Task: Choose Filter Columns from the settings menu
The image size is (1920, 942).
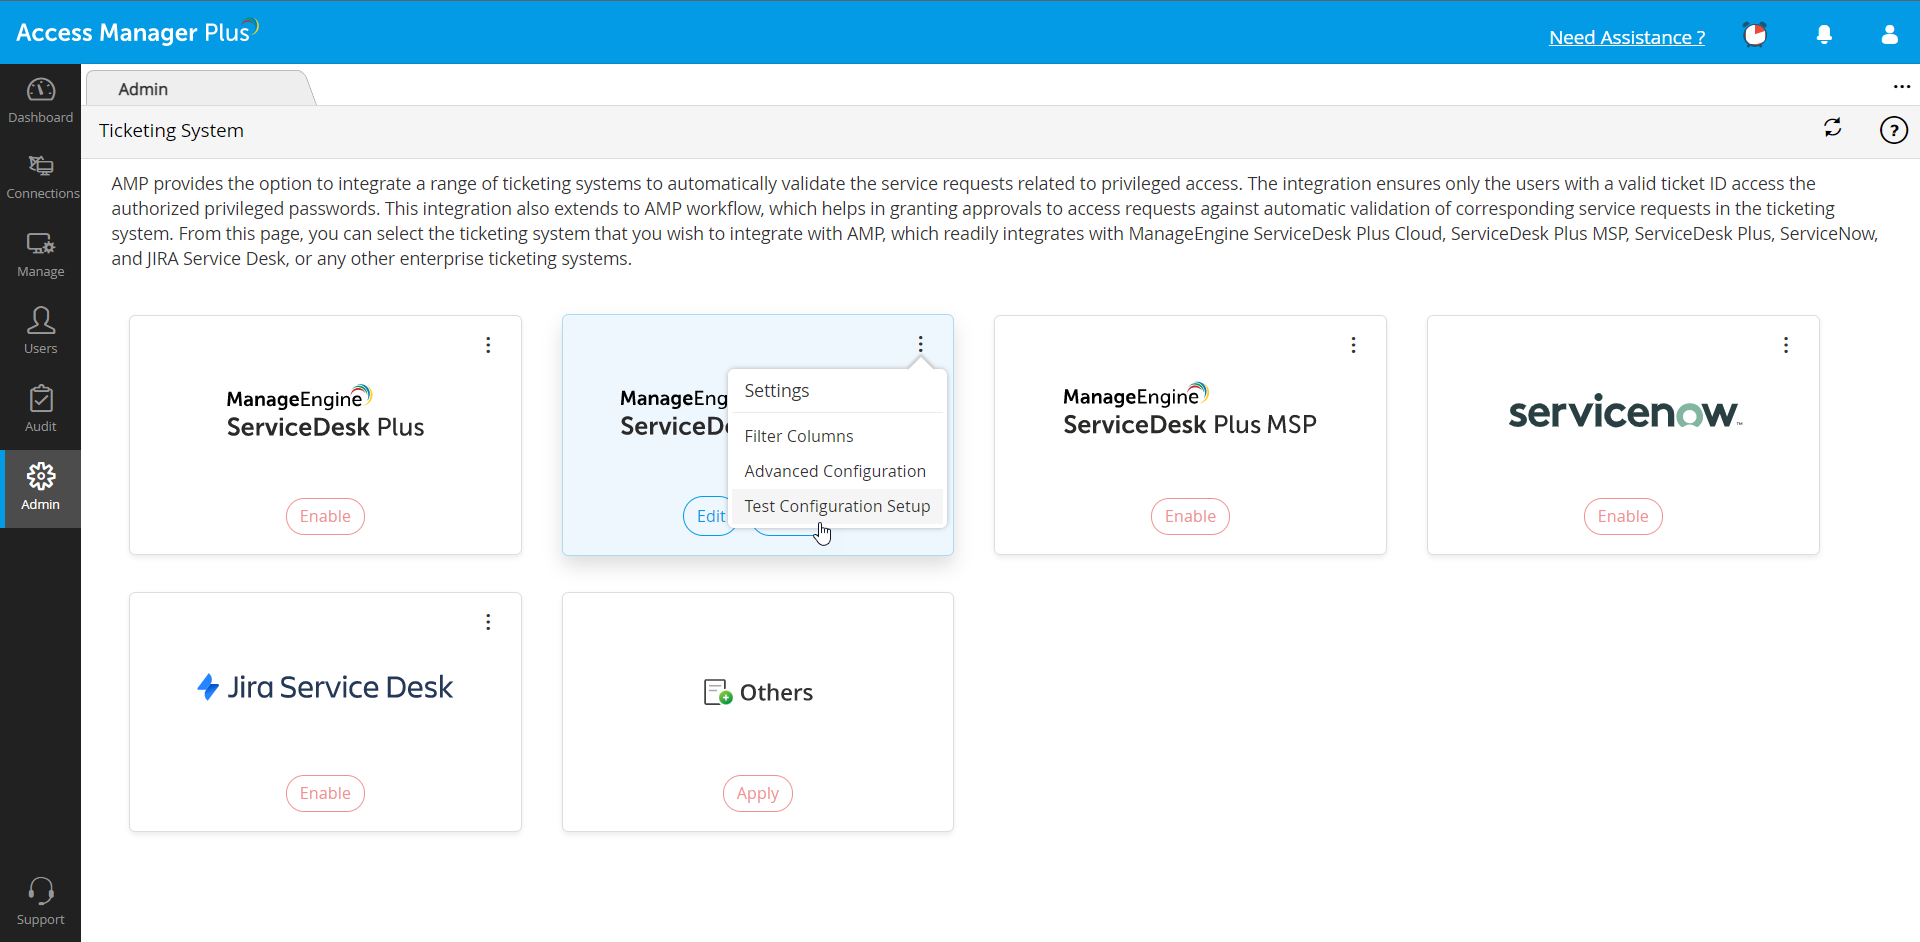Action: coord(837,436)
